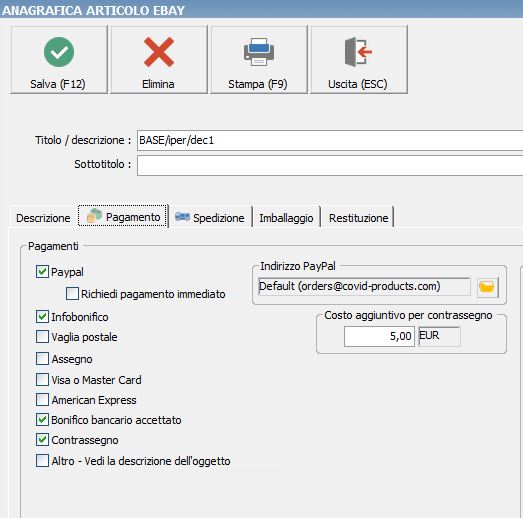Check Altro - Vedi la descrizione dell'oggetto
This screenshot has width=523, height=518.
point(42,461)
